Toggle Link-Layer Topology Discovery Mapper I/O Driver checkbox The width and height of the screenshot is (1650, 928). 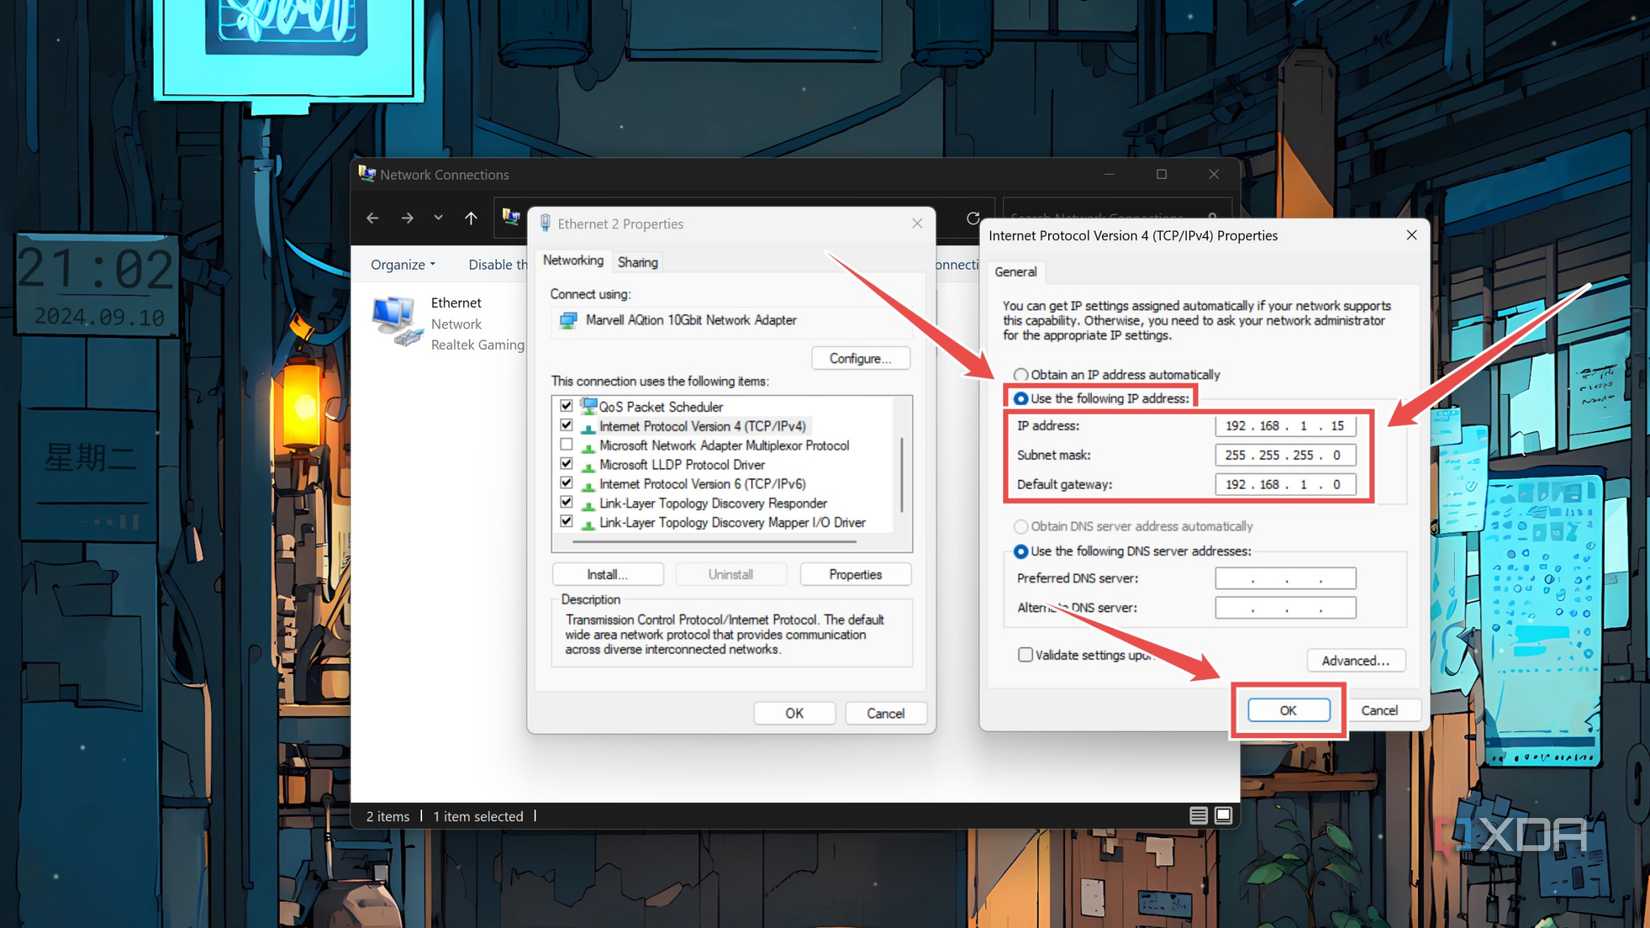coord(567,522)
